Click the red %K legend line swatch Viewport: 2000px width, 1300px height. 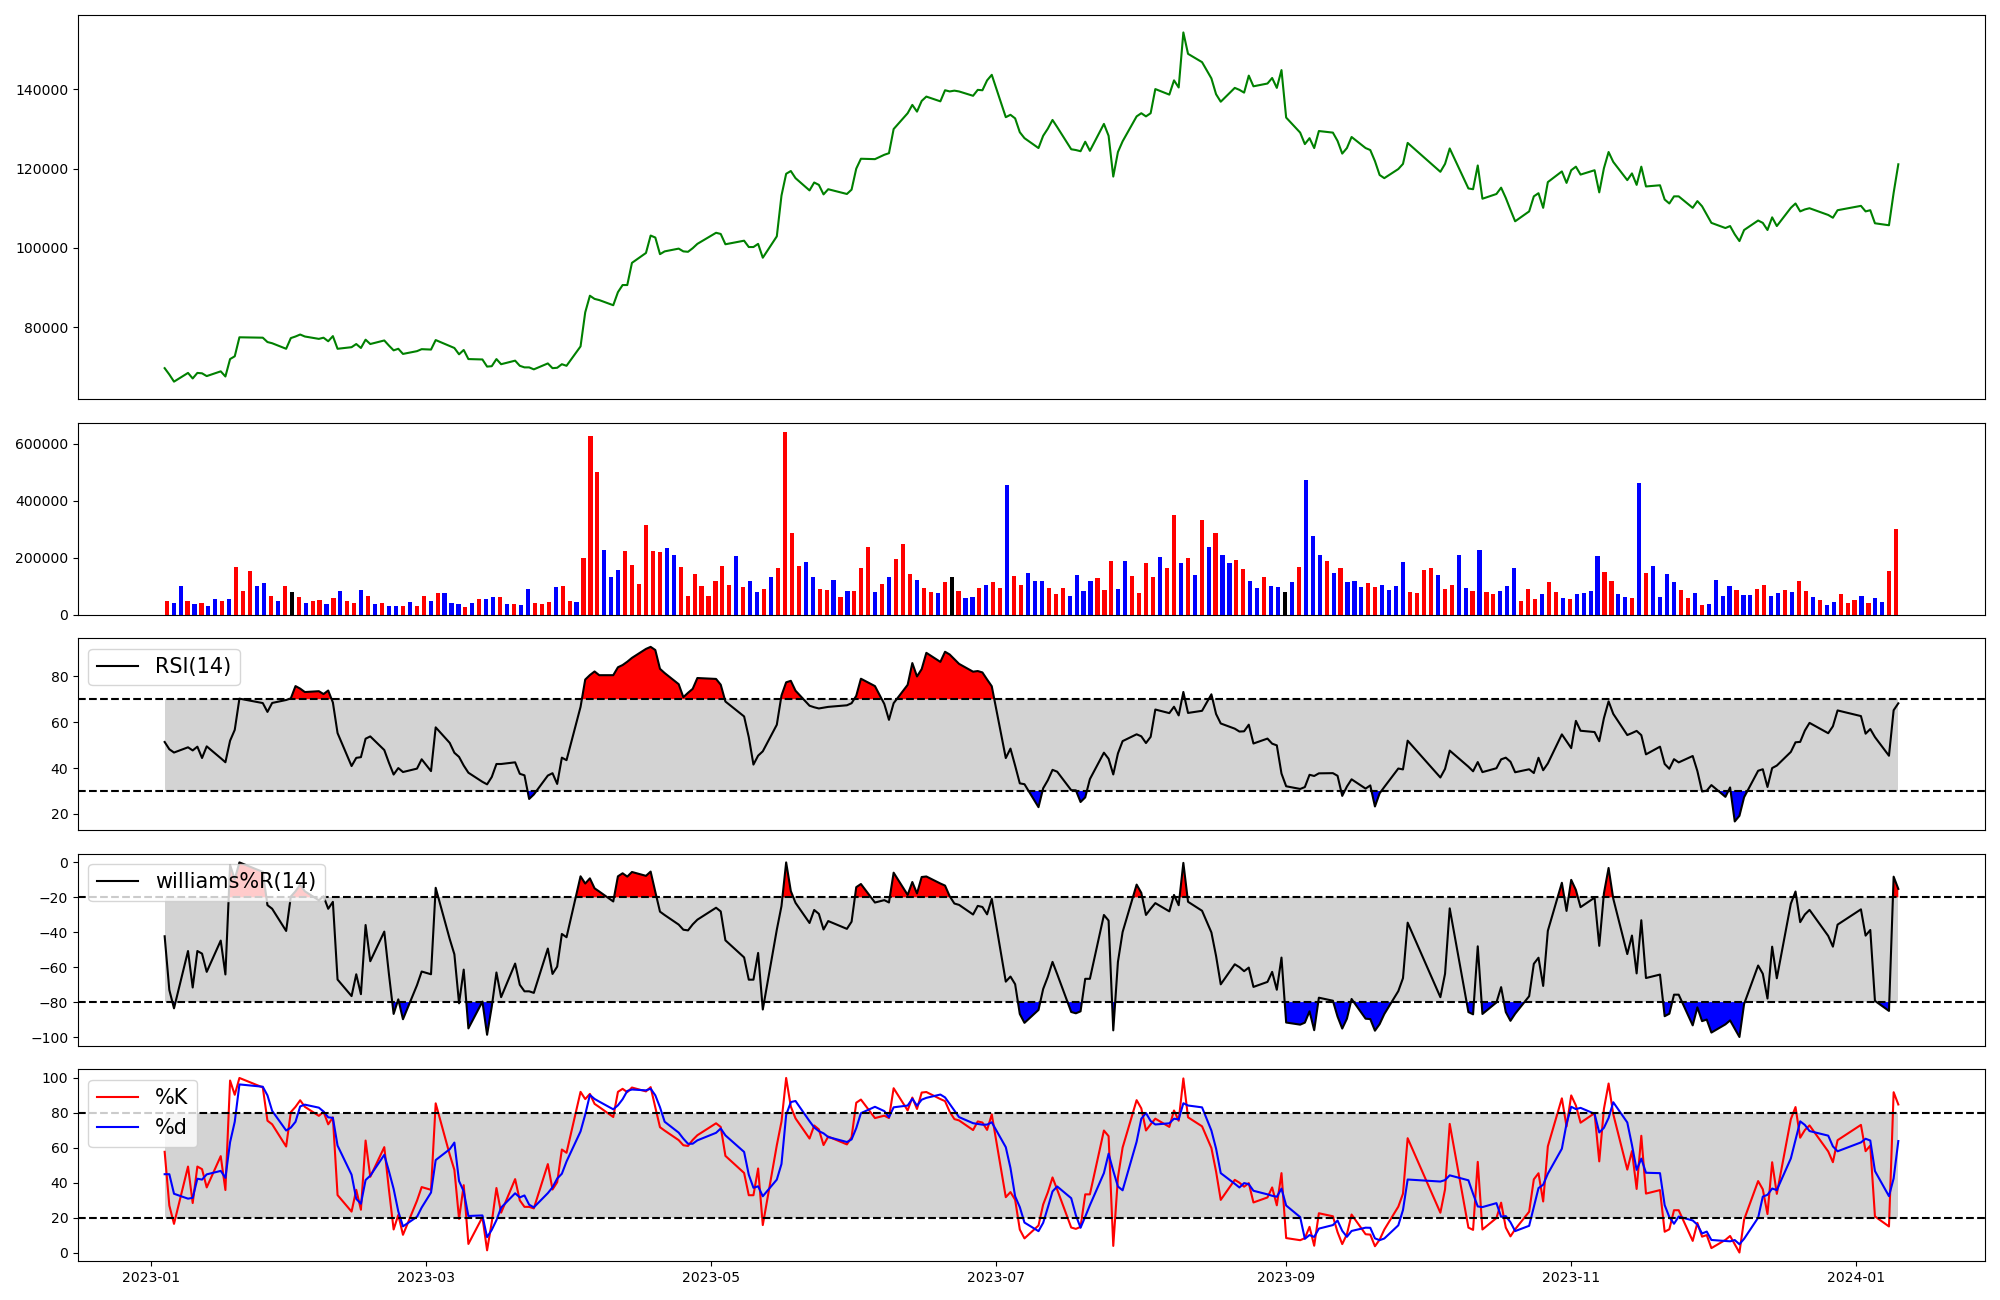tap(117, 1097)
